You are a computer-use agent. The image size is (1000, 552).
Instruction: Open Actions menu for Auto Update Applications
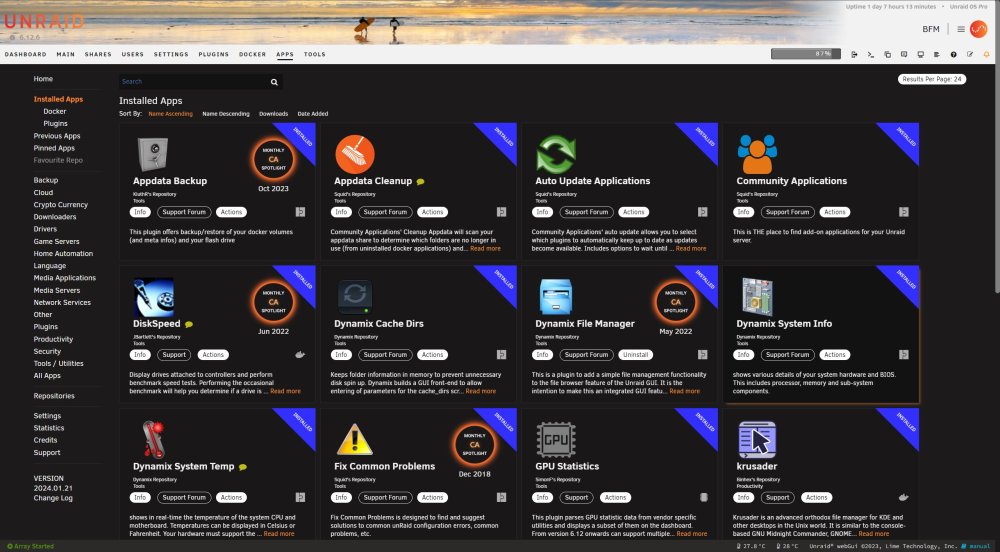point(633,212)
